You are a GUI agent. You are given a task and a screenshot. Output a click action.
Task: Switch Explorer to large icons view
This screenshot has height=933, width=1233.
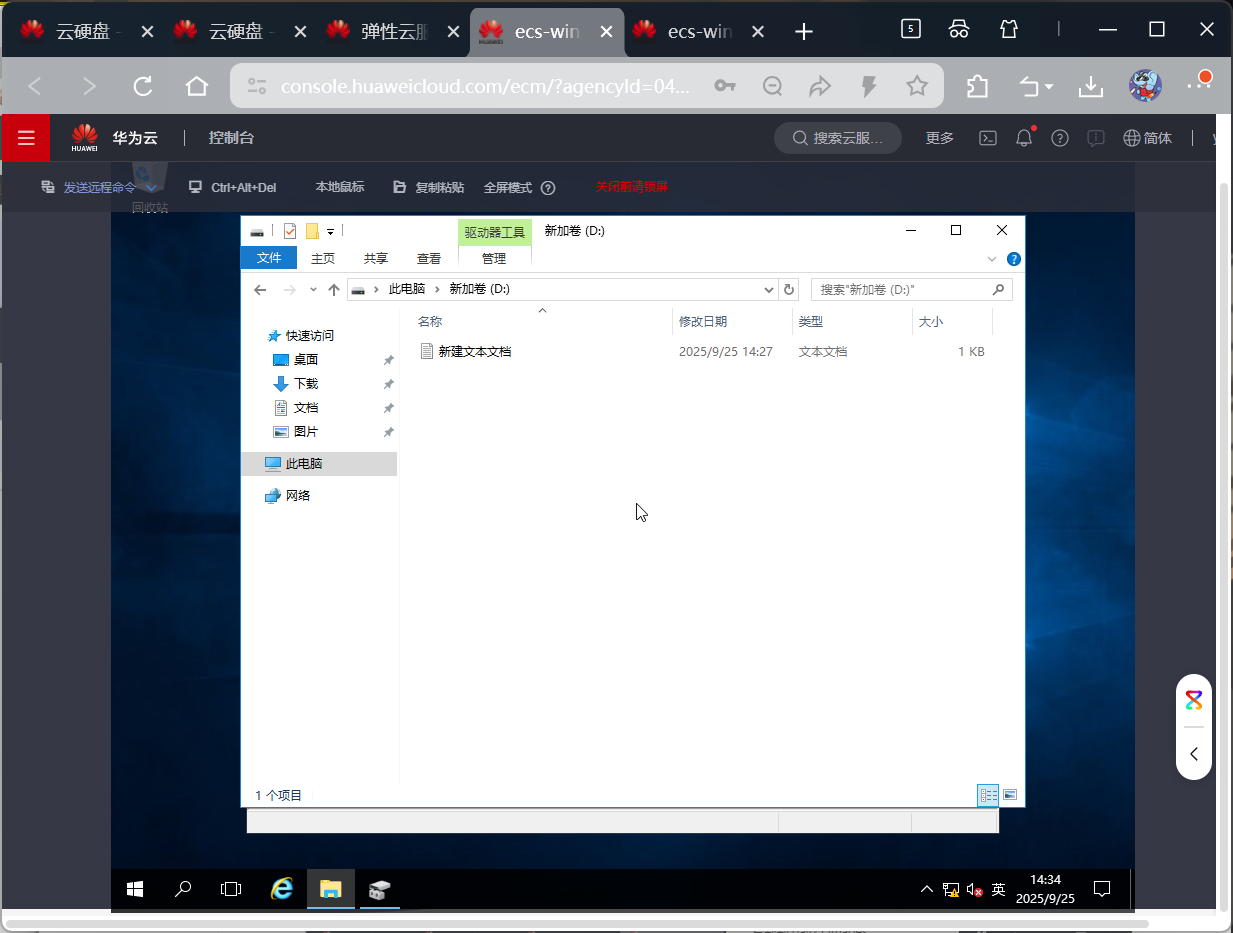[x=1010, y=795]
